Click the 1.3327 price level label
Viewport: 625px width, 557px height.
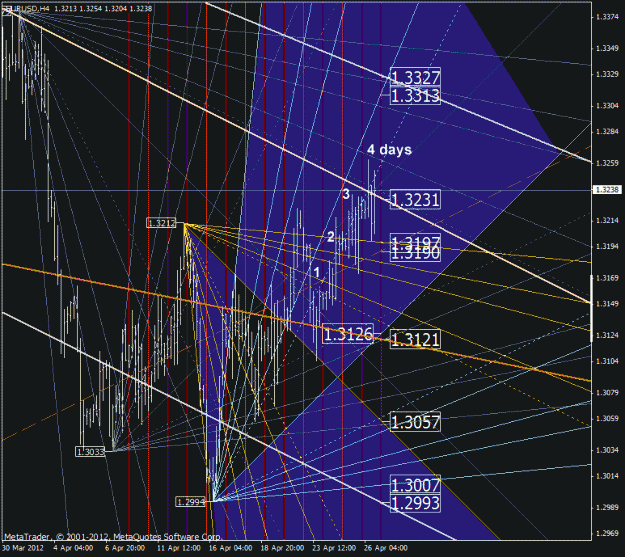pos(415,77)
